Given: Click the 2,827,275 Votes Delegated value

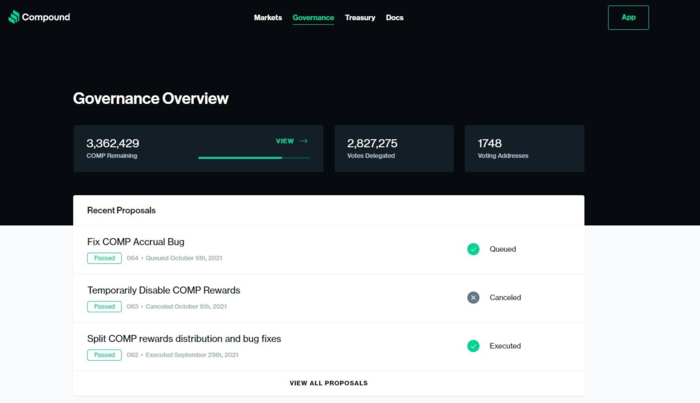Looking at the screenshot, I should coord(372,143).
